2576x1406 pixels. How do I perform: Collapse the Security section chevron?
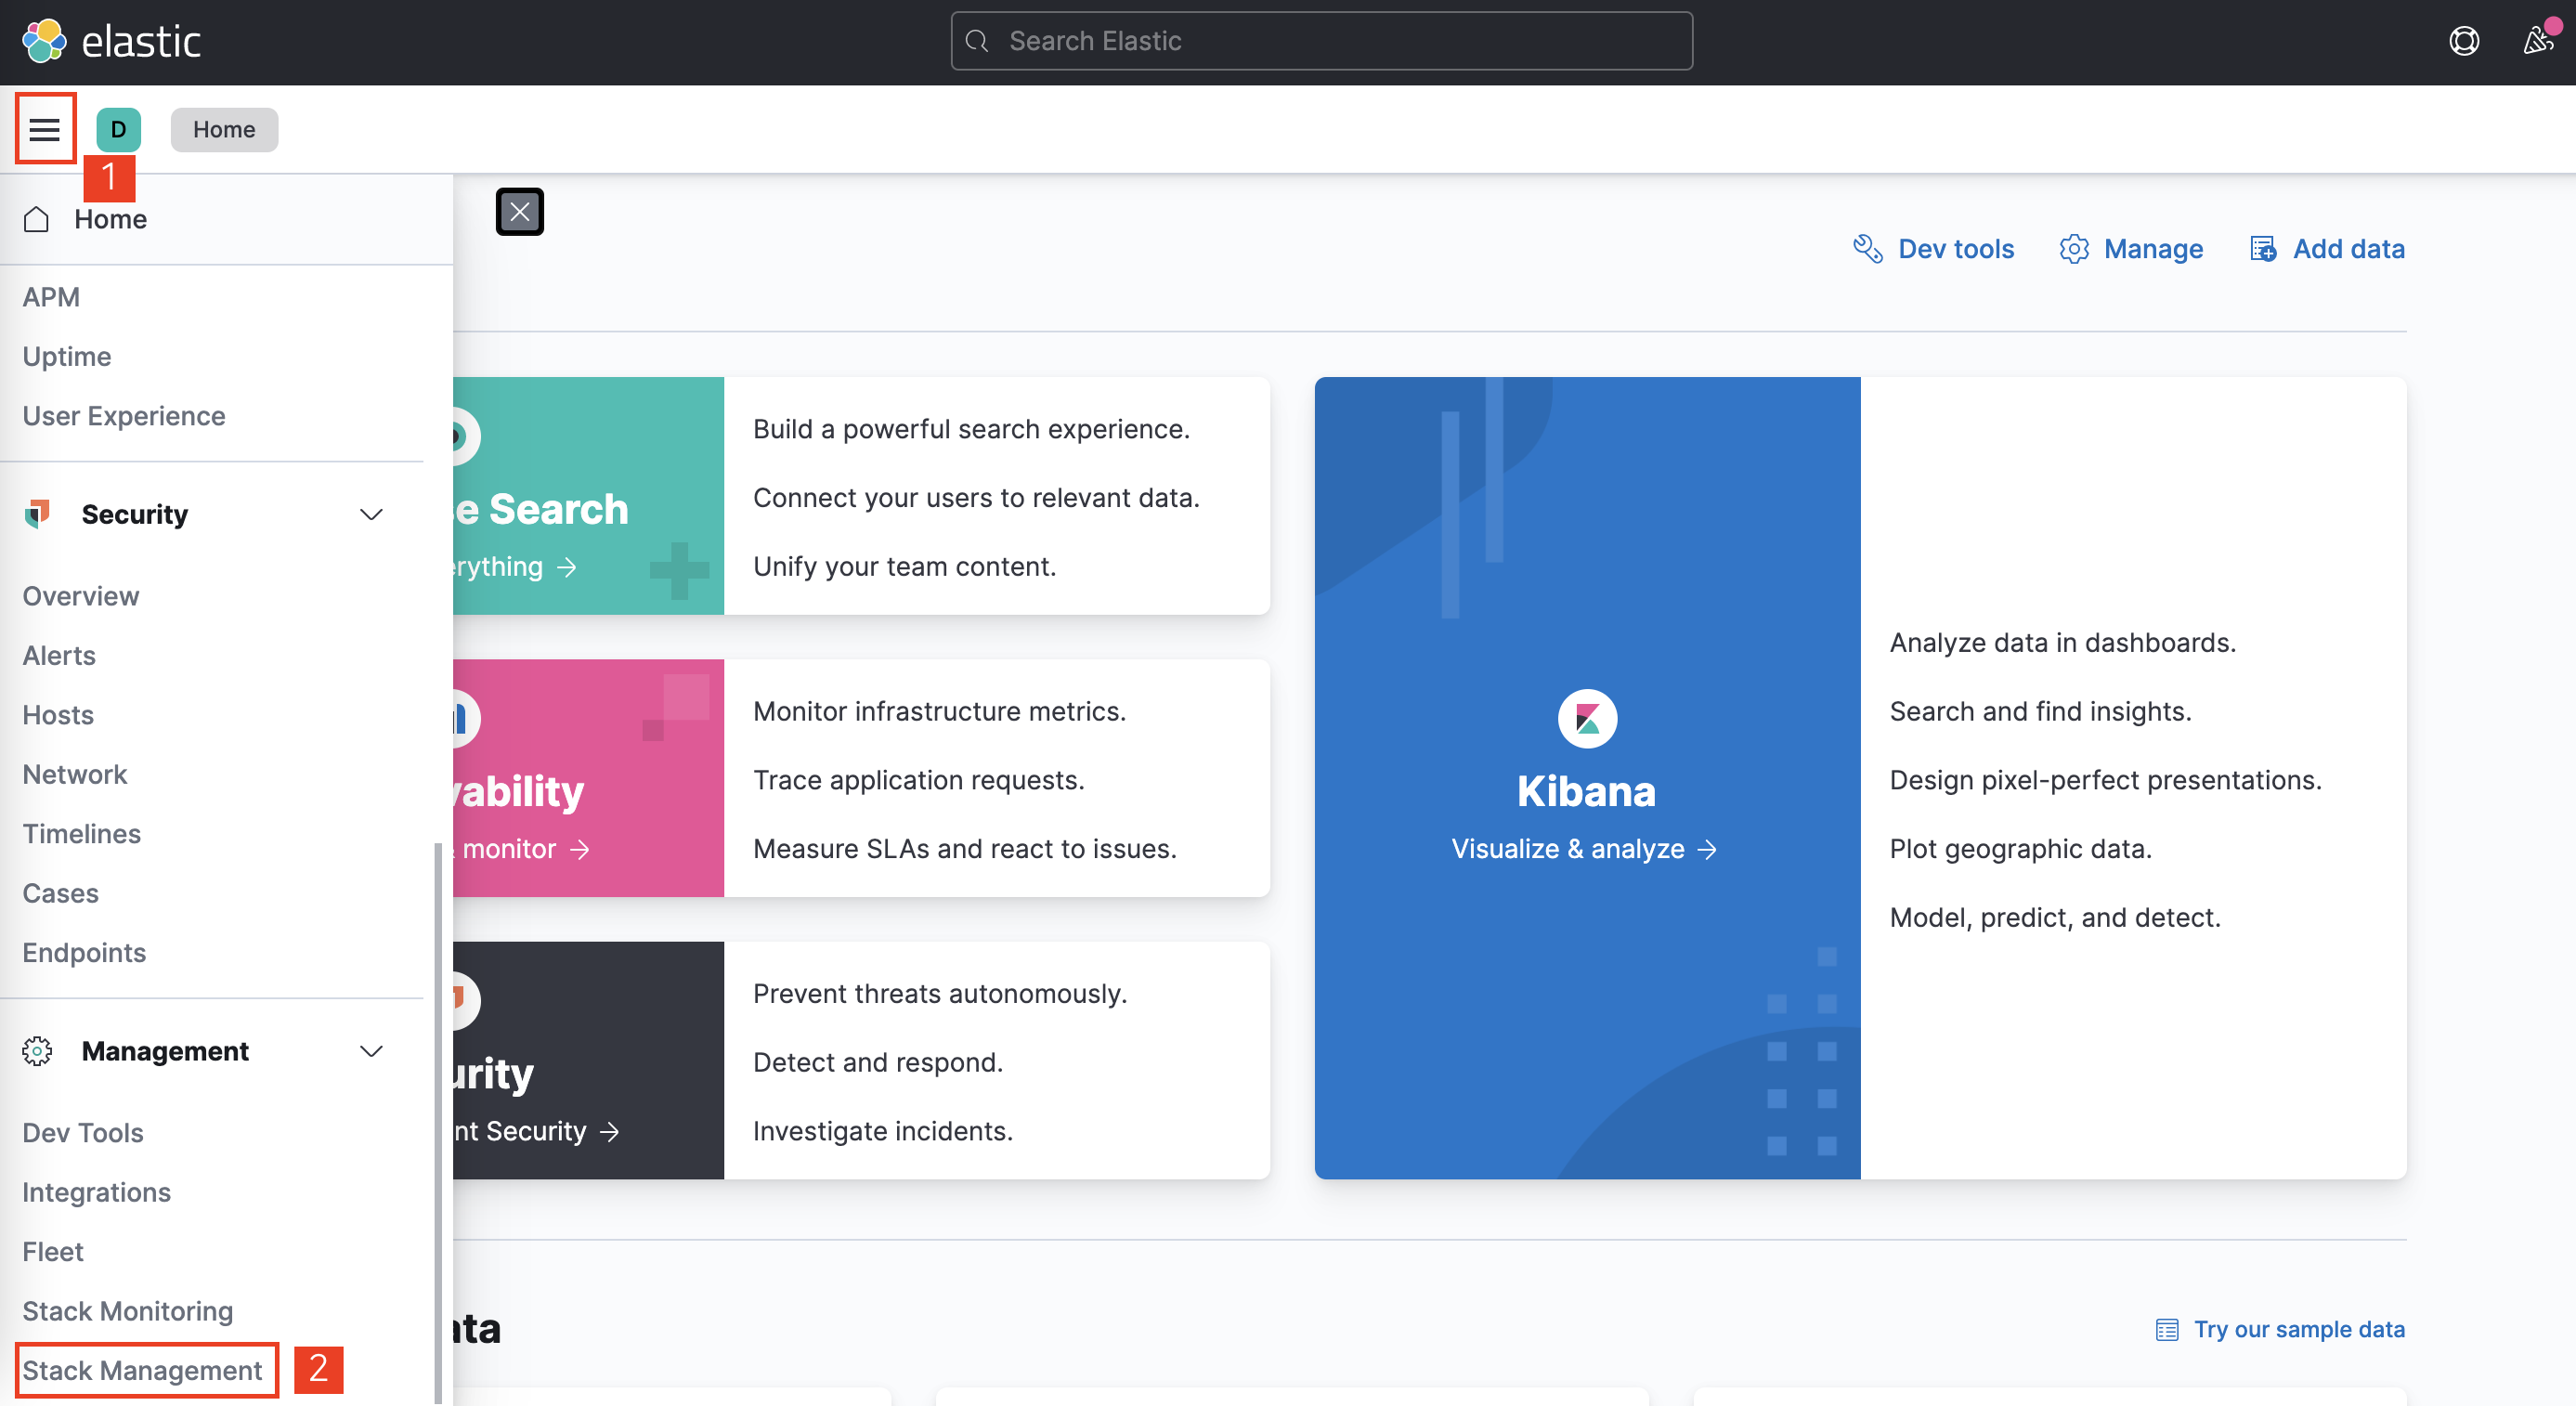click(x=371, y=514)
